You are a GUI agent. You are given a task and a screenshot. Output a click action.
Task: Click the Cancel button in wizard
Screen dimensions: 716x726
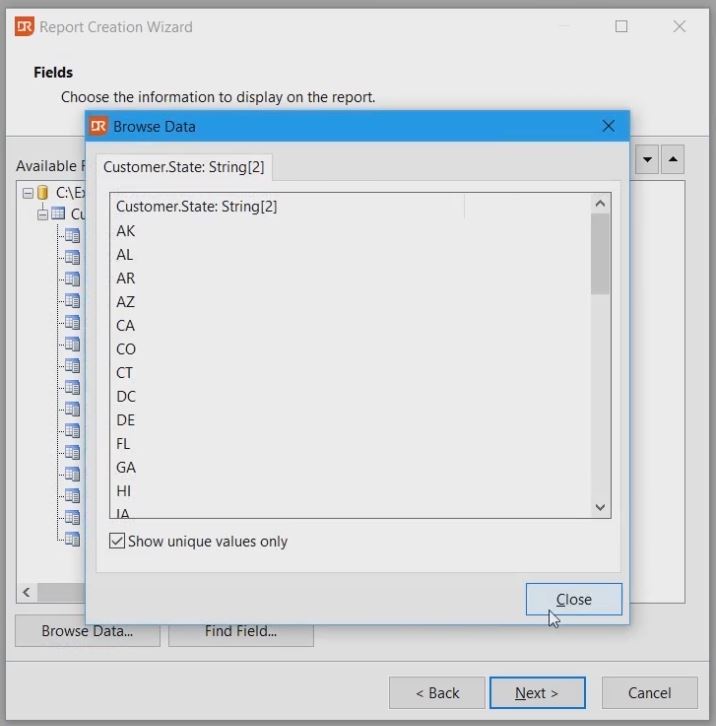pos(649,693)
